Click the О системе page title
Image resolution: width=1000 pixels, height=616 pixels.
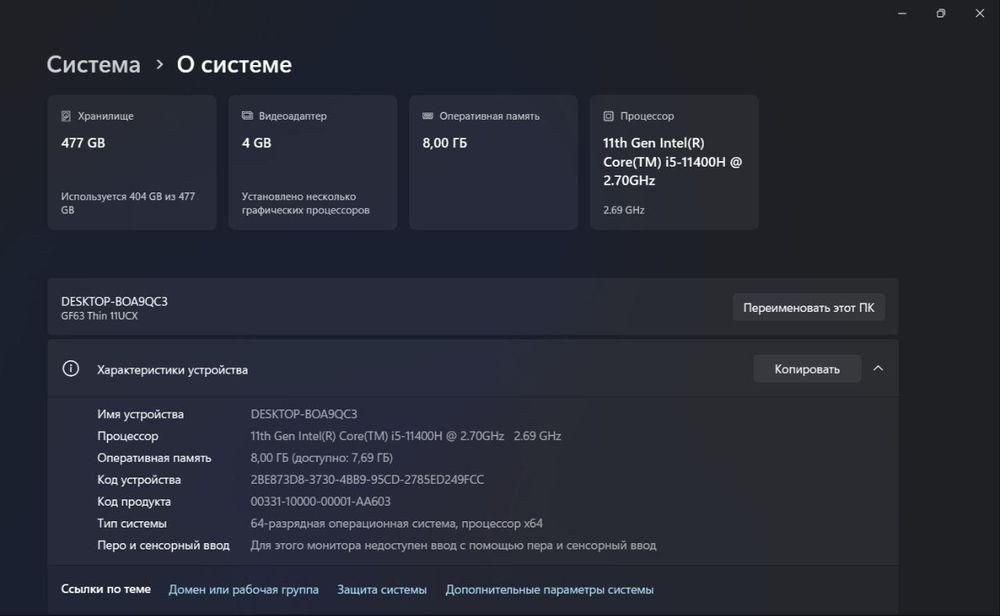234,64
